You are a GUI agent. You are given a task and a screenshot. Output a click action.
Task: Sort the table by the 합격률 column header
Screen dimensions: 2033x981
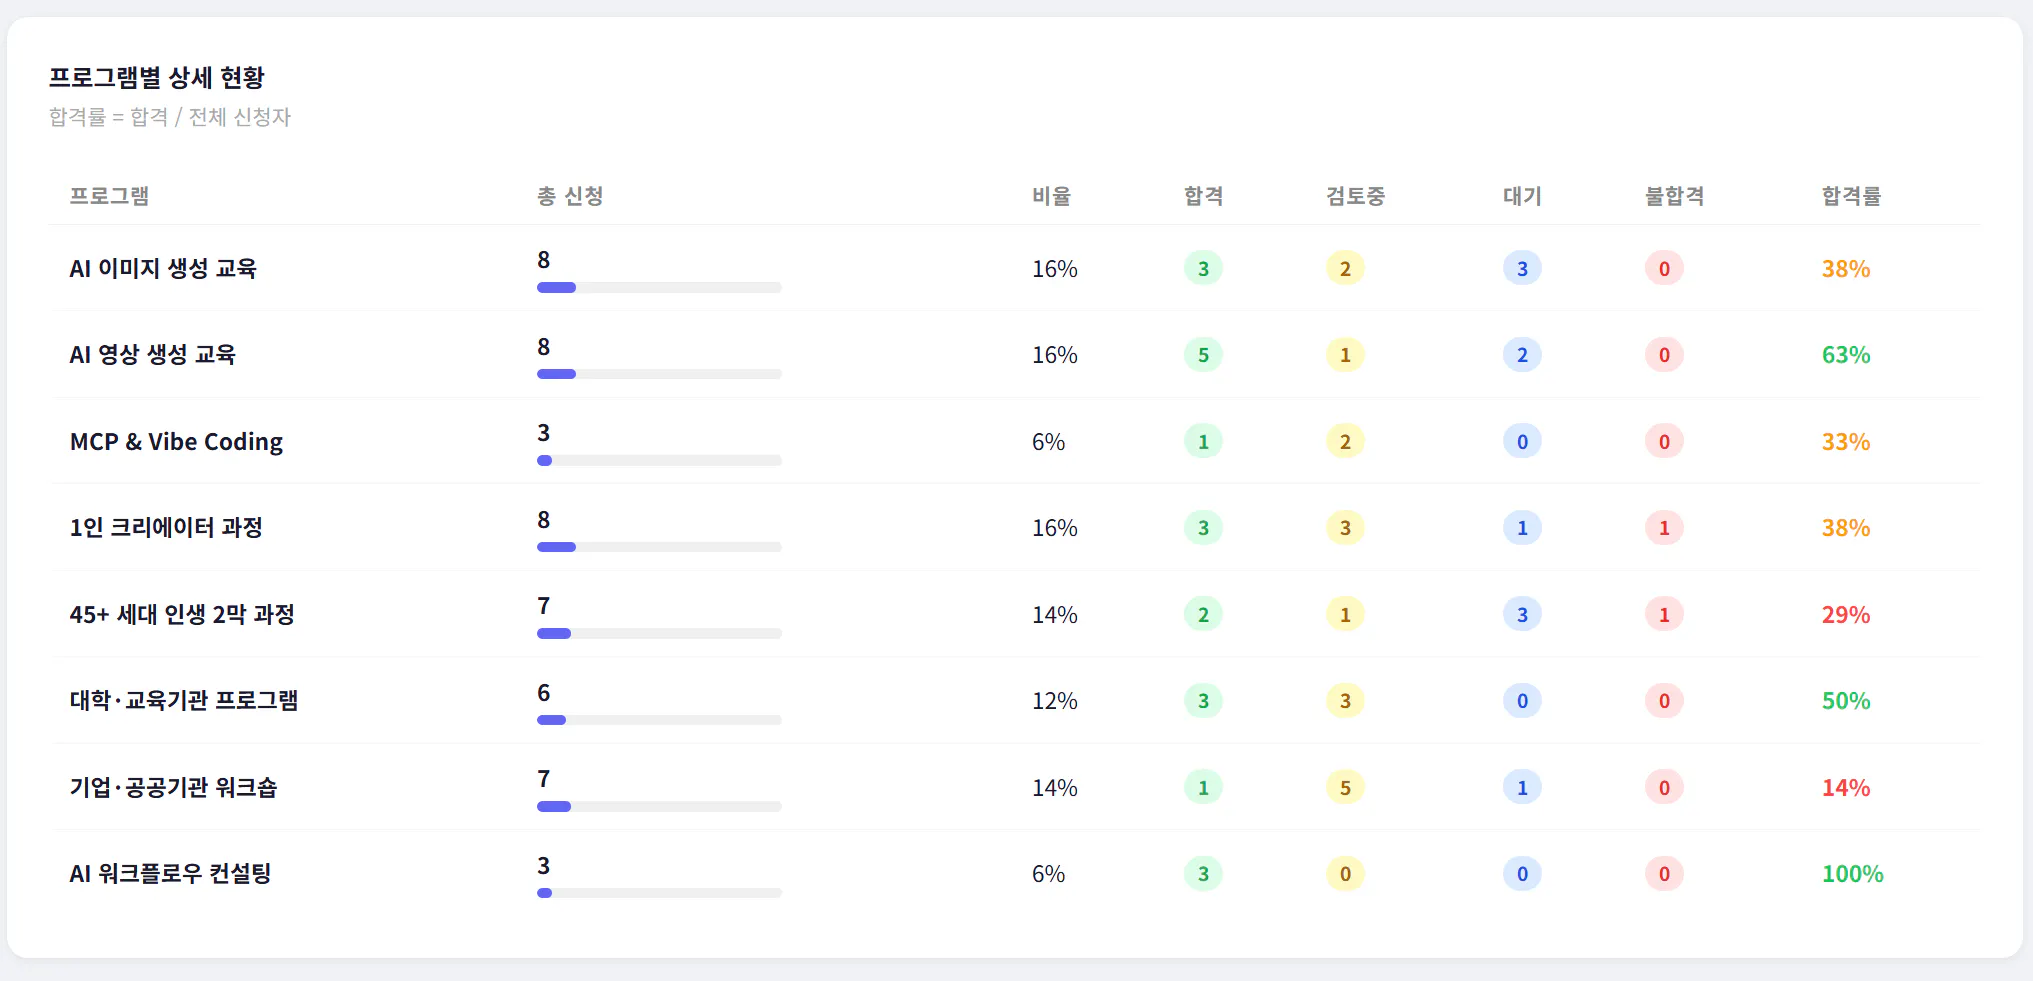click(x=1850, y=196)
